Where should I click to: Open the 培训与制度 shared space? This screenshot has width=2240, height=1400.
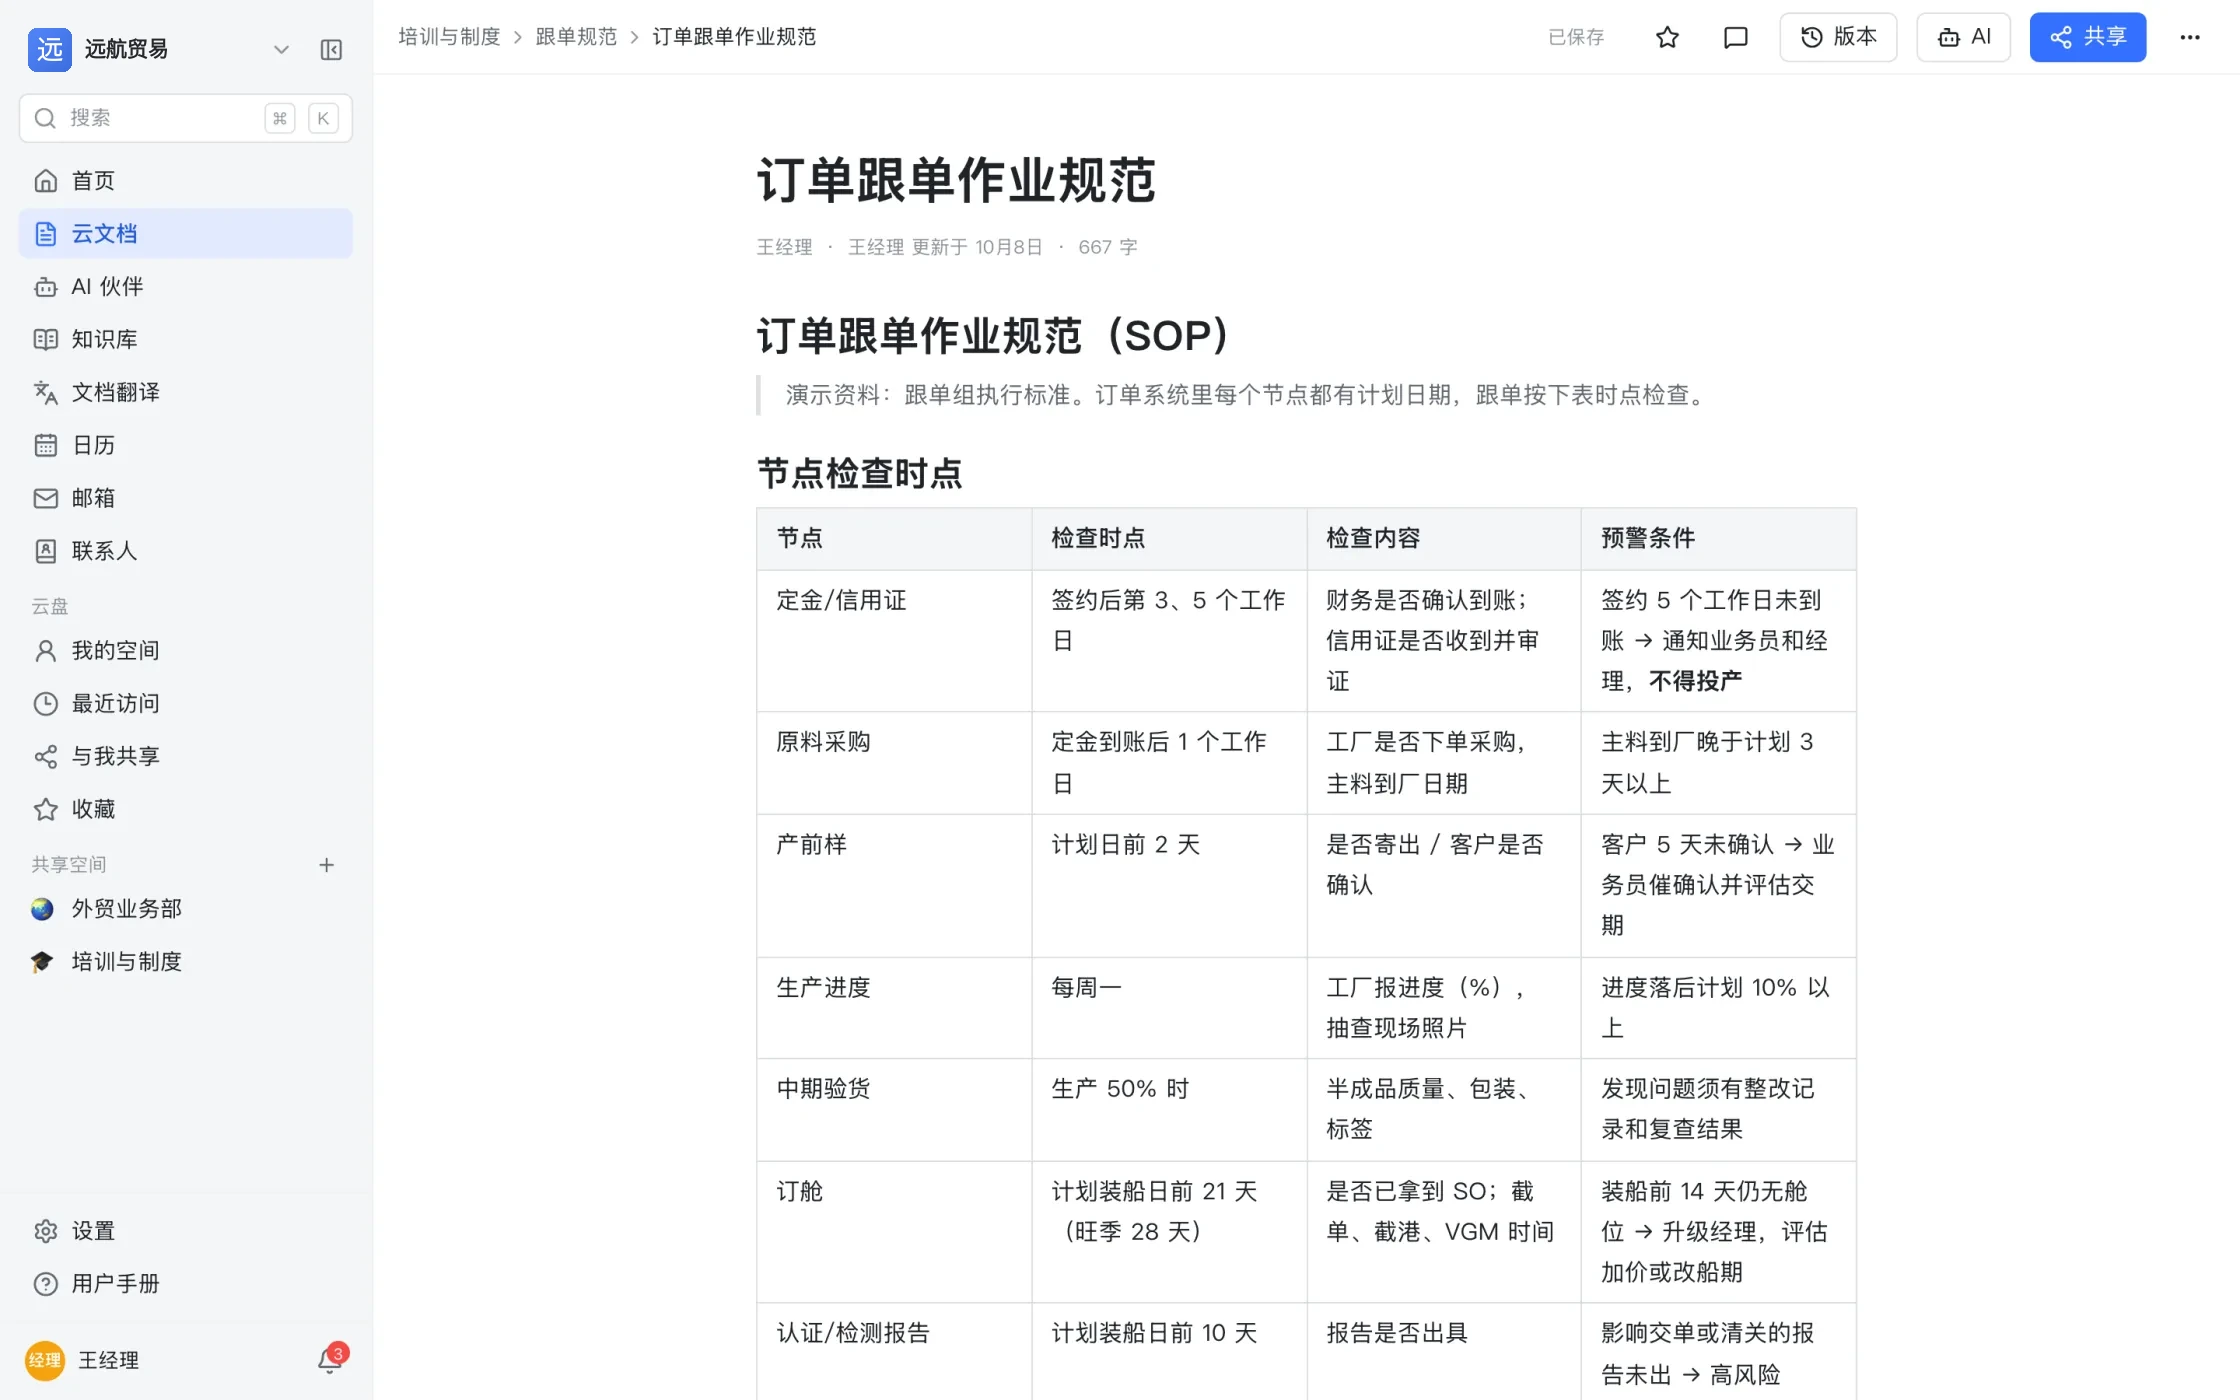[x=186, y=962]
